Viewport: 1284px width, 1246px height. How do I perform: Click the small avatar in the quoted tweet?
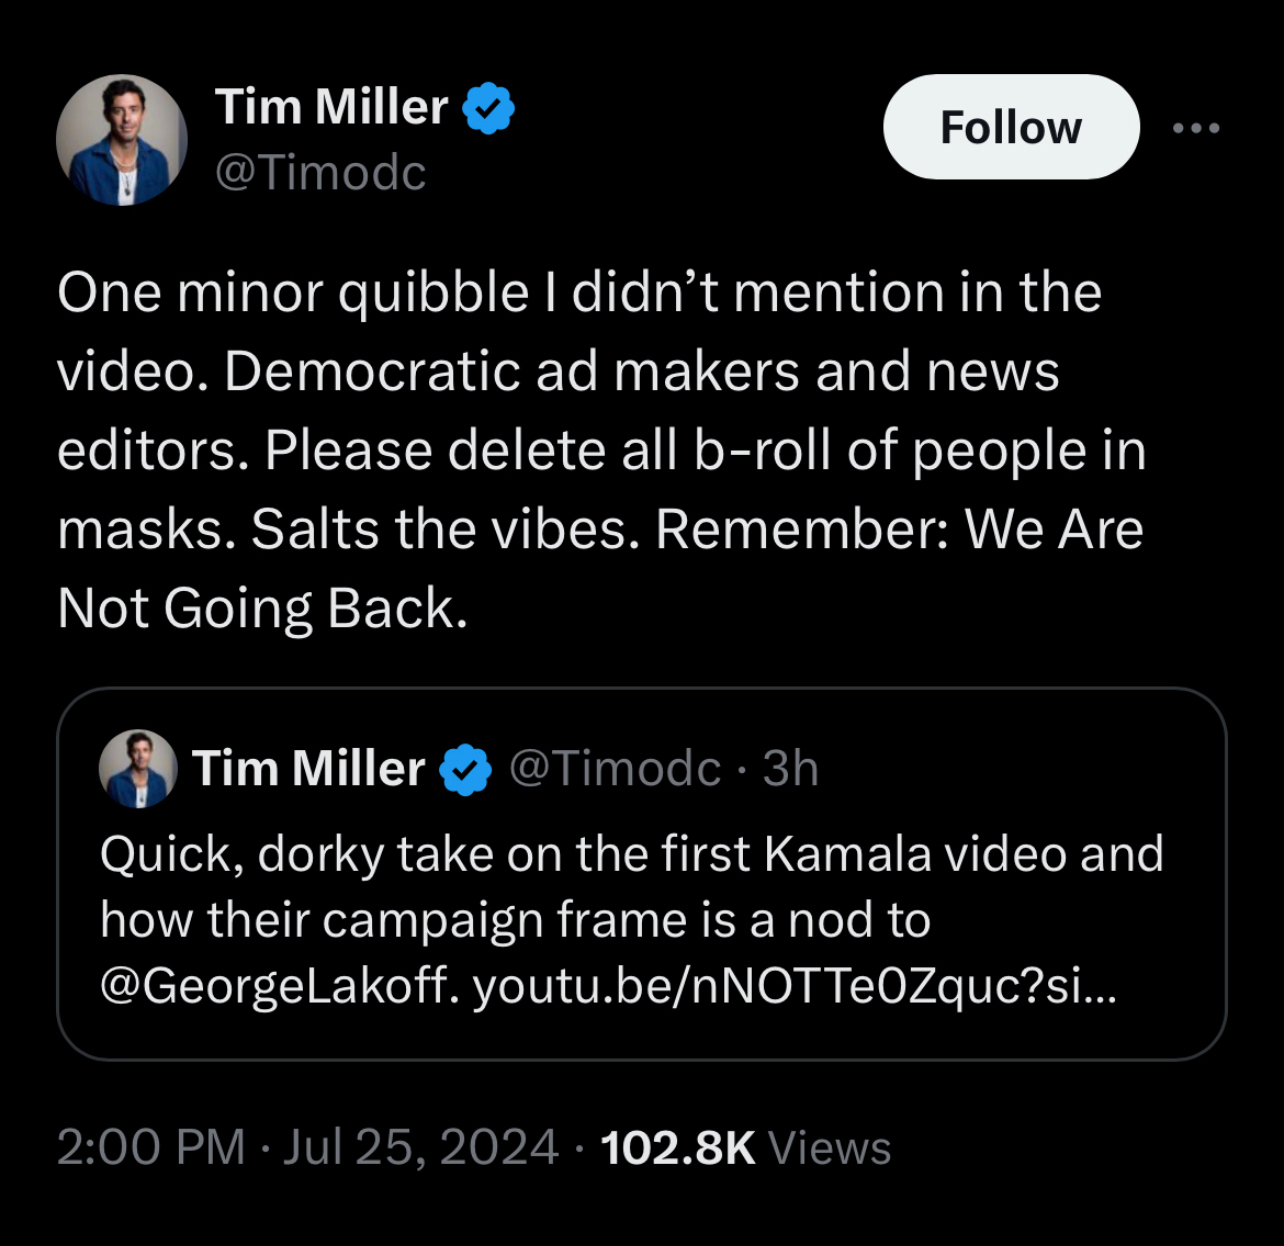click(x=138, y=768)
